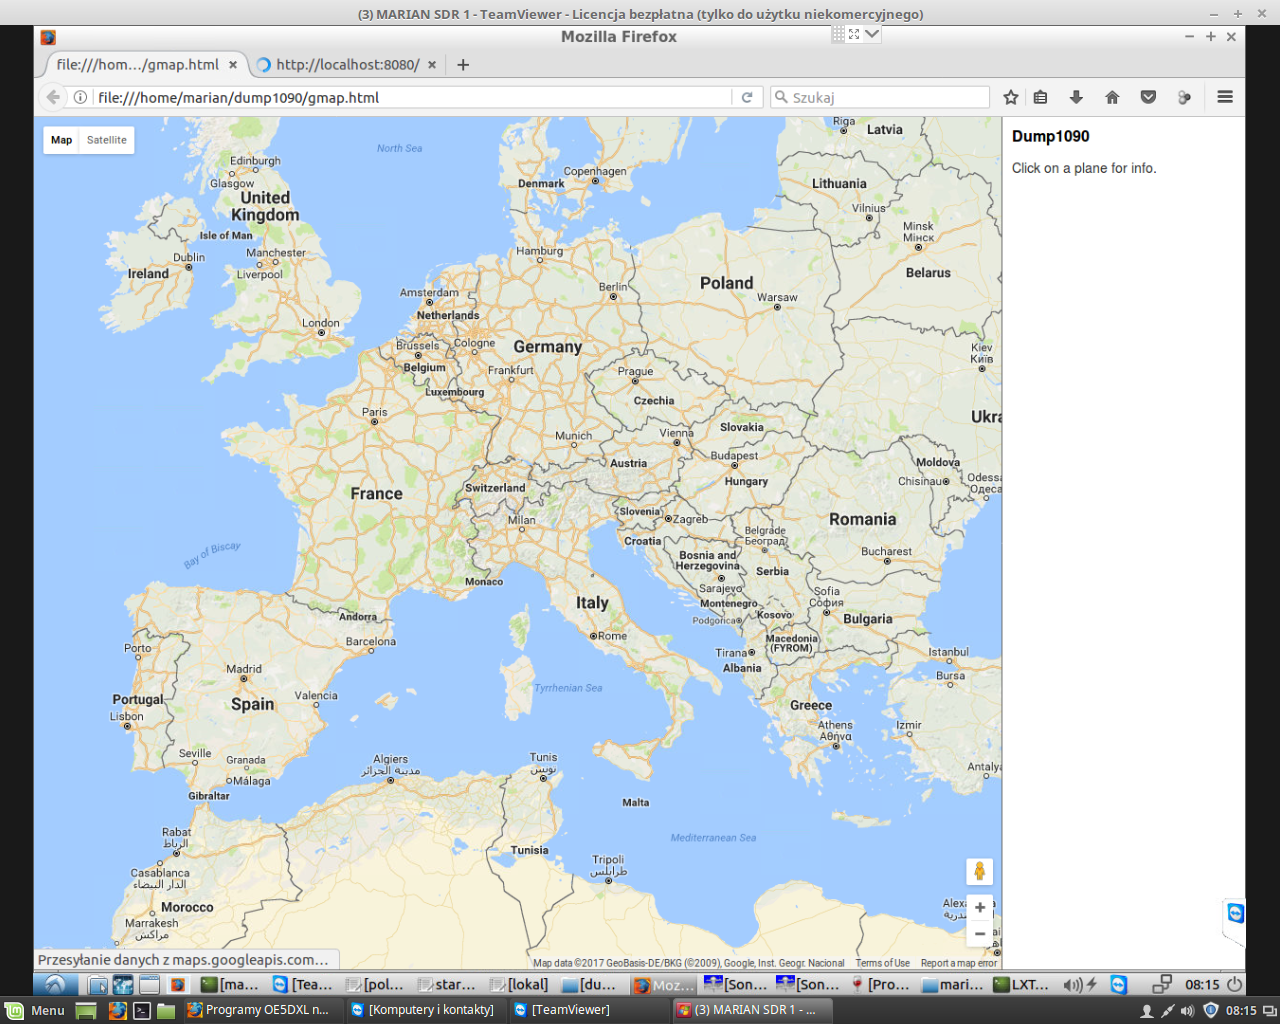Click remote TeamViewer tray icon

click(x=1118, y=985)
